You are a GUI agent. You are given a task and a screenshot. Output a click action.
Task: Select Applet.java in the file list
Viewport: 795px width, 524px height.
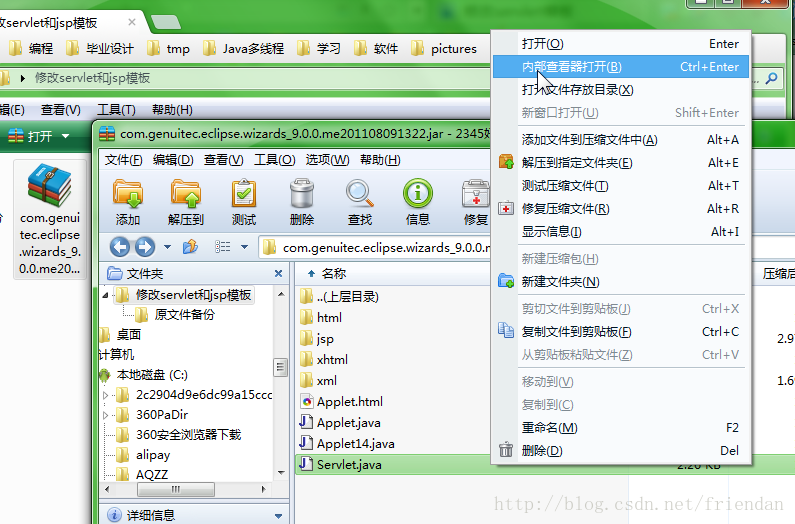(340, 423)
